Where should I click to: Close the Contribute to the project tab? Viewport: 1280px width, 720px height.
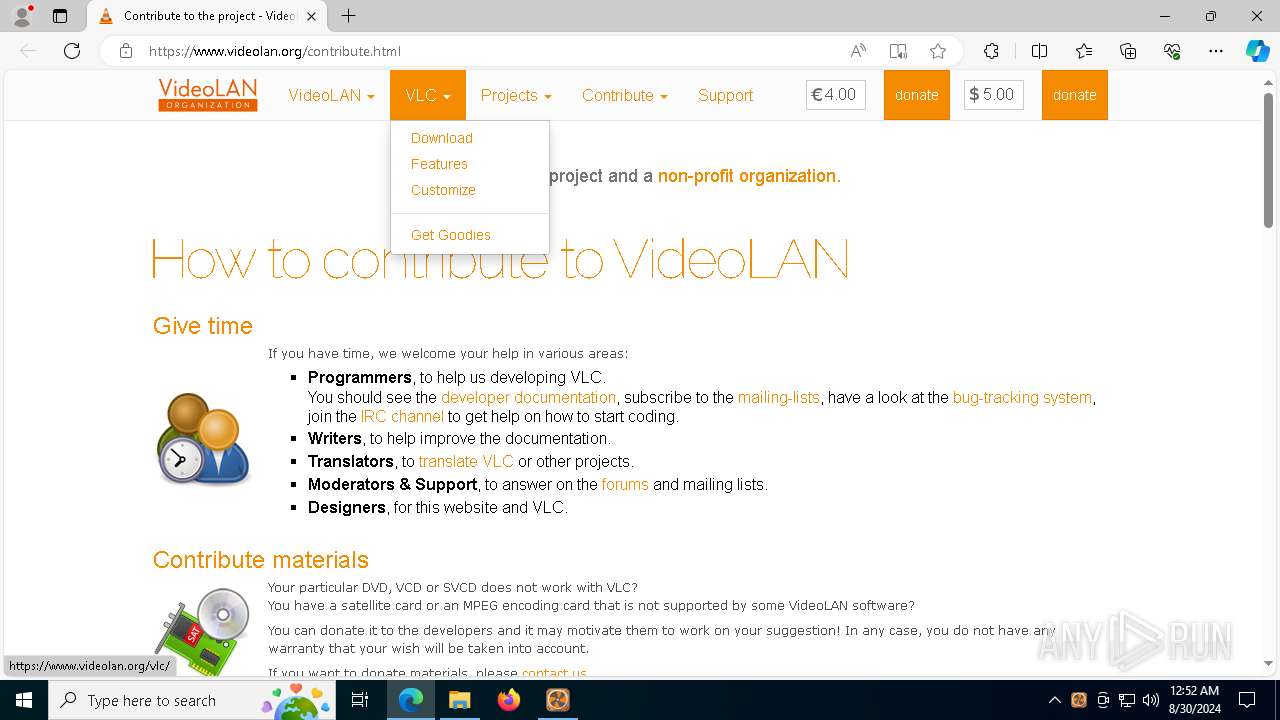pyautogui.click(x=311, y=16)
